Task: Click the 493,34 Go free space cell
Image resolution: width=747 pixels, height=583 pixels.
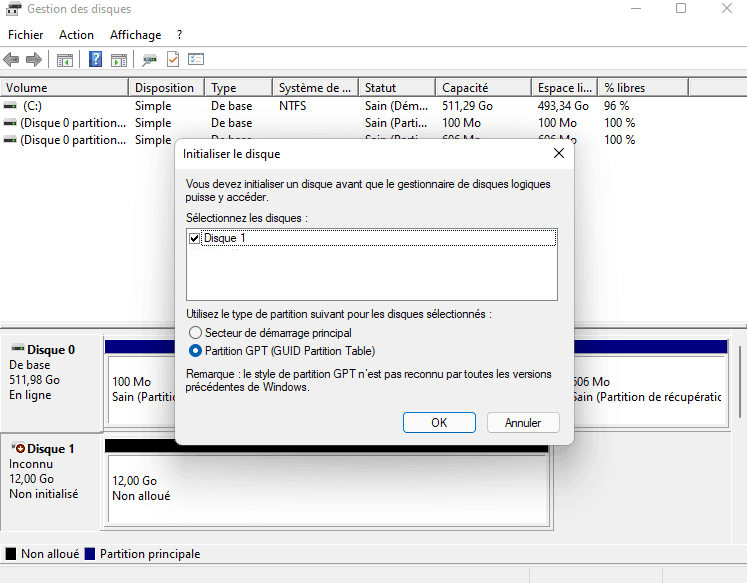Action: pyautogui.click(x=563, y=105)
